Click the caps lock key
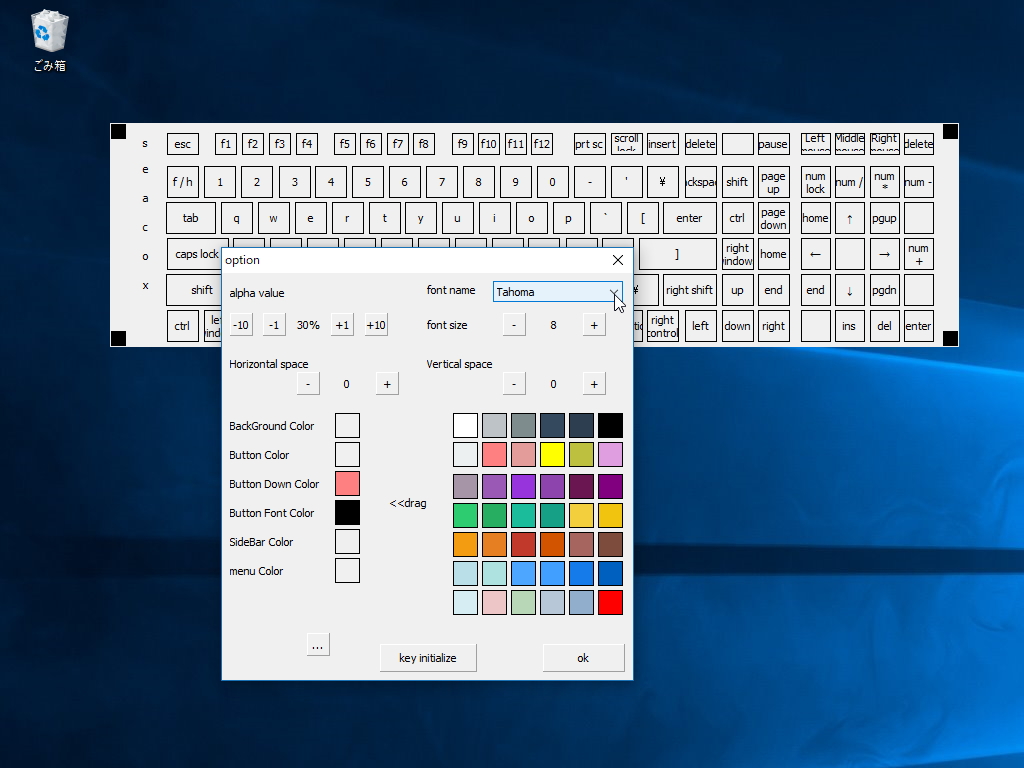This screenshot has width=1024, height=768. 197,254
